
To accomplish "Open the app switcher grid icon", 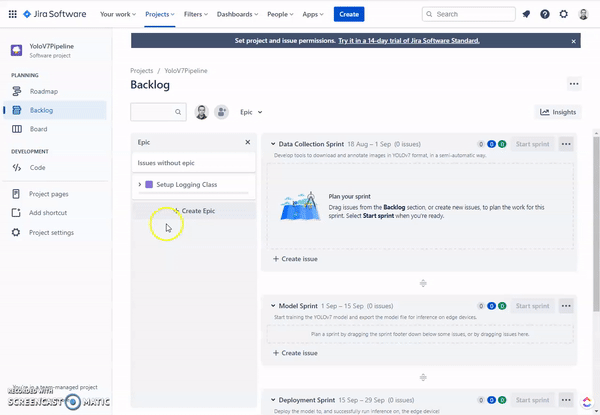I will tap(12, 14).
